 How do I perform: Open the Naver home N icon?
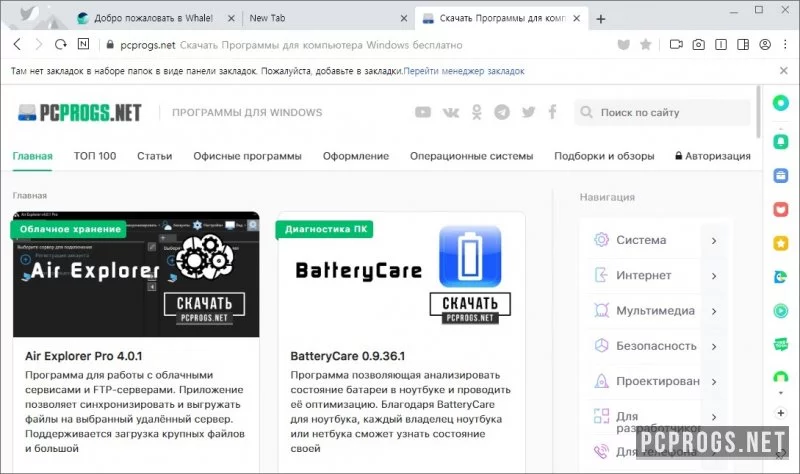pos(83,44)
